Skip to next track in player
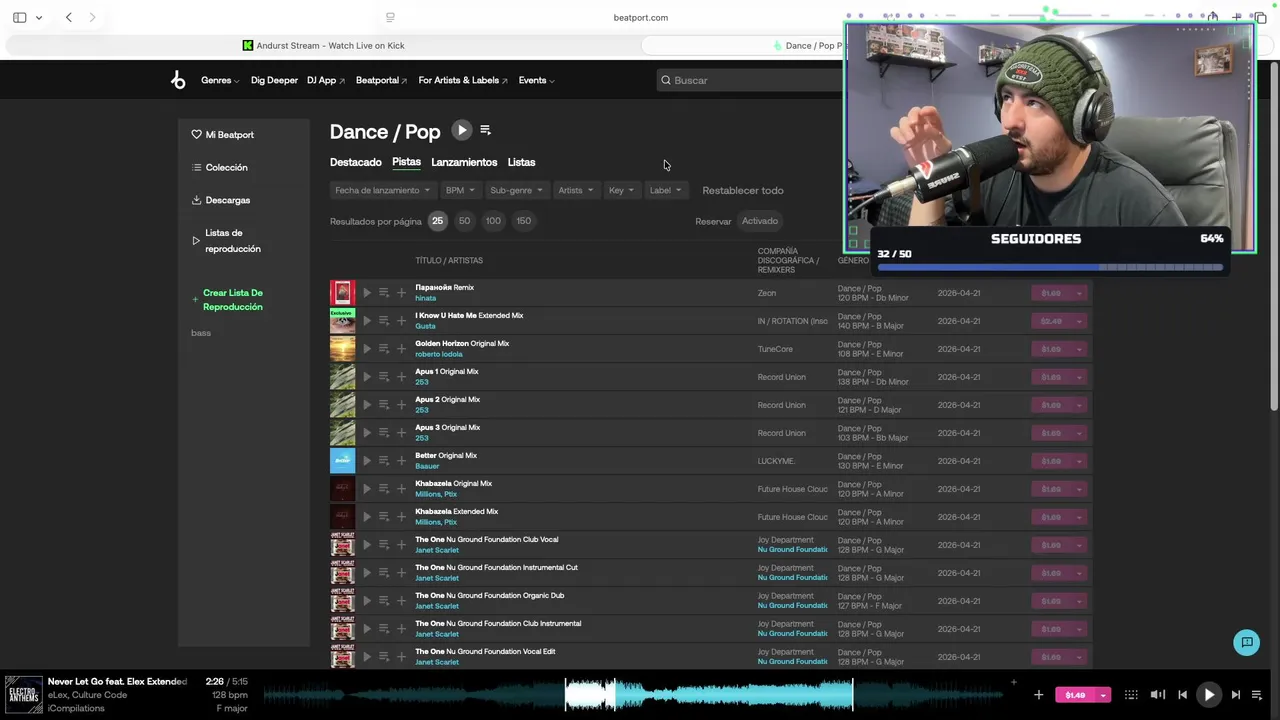Screen dimensions: 1280x720 1235,695
